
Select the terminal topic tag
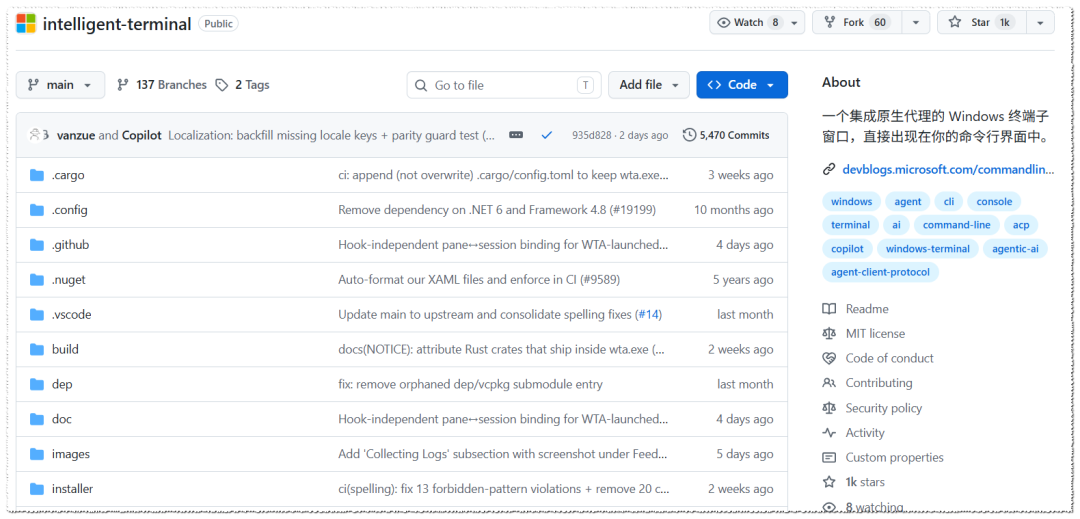pyautogui.click(x=851, y=225)
